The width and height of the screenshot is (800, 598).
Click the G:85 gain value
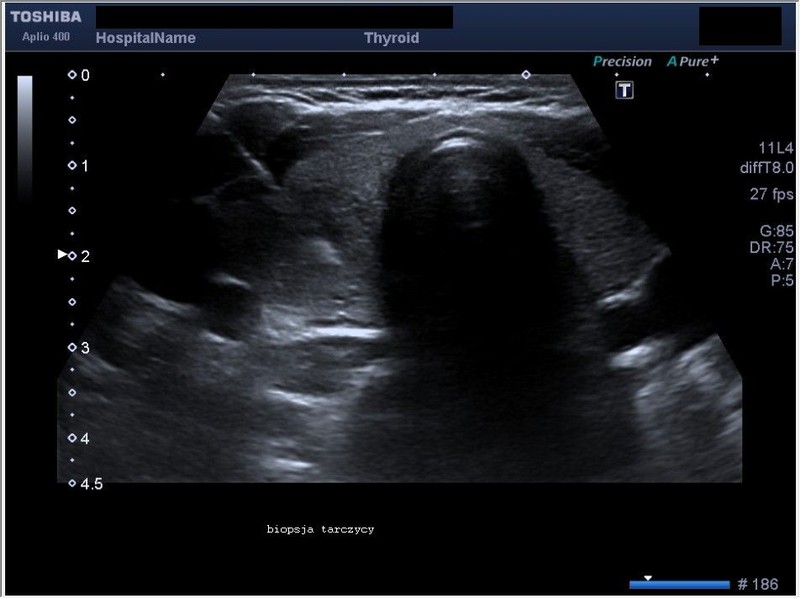coord(777,231)
